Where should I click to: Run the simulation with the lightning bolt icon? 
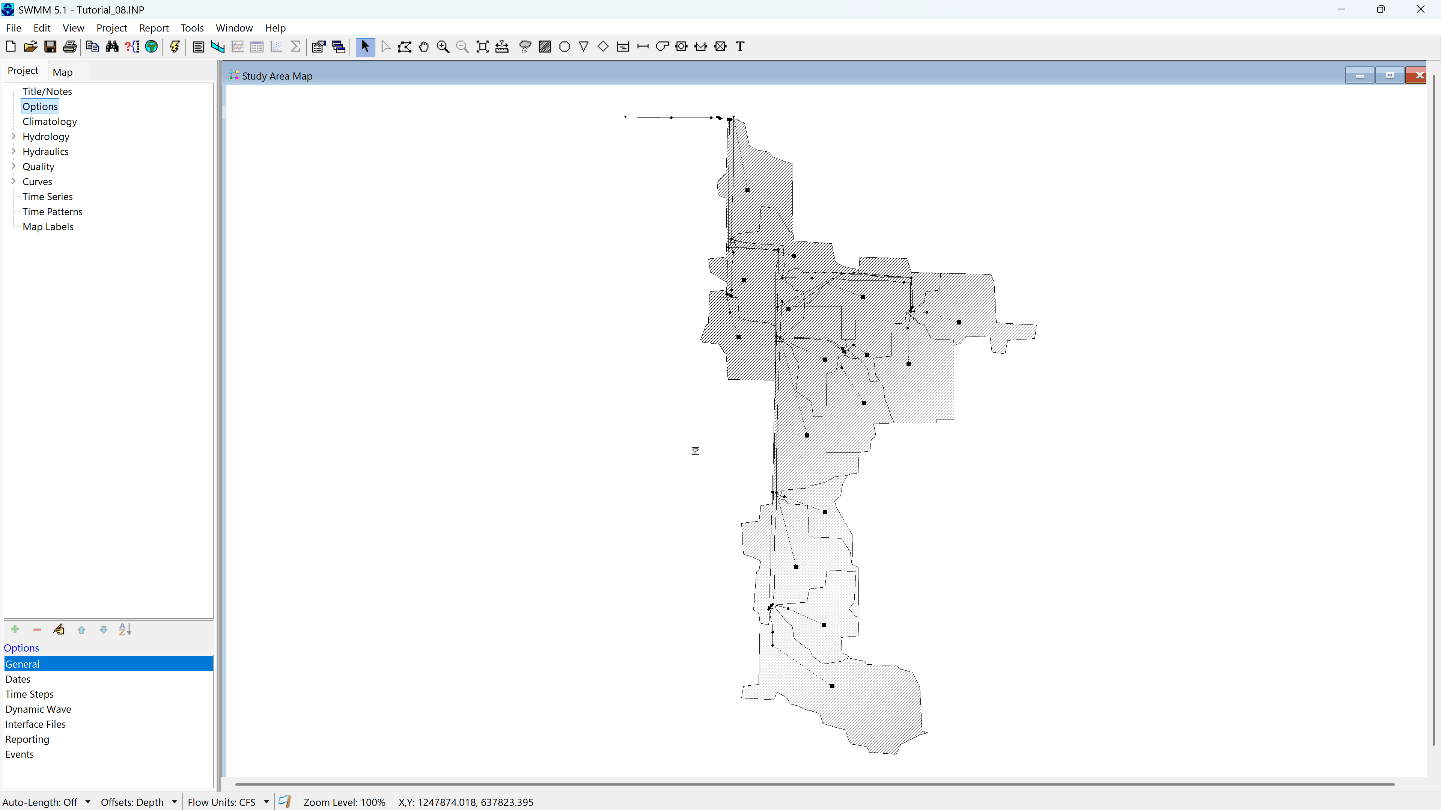coord(175,46)
